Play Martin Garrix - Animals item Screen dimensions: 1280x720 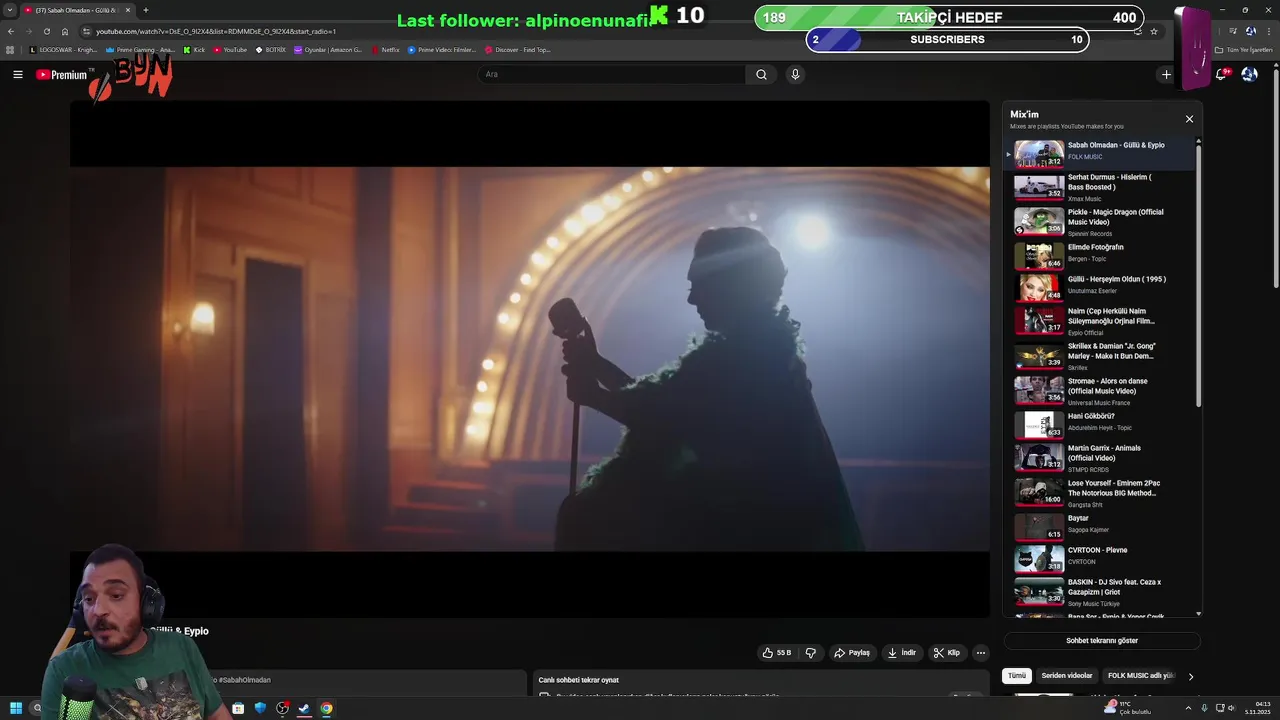(x=1098, y=458)
